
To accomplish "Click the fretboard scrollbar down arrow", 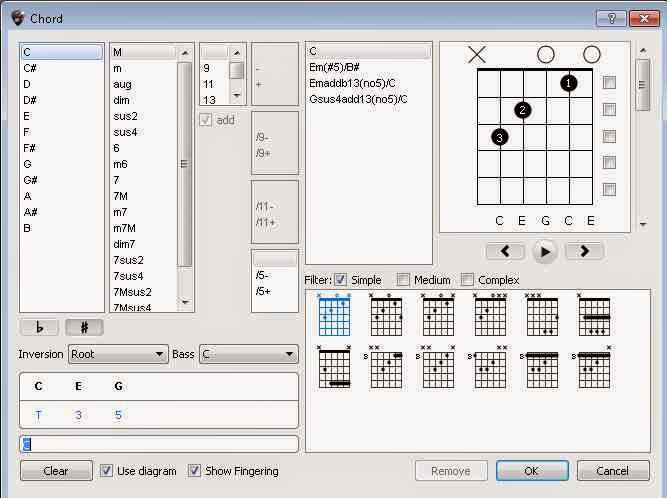I will [643, 224].
